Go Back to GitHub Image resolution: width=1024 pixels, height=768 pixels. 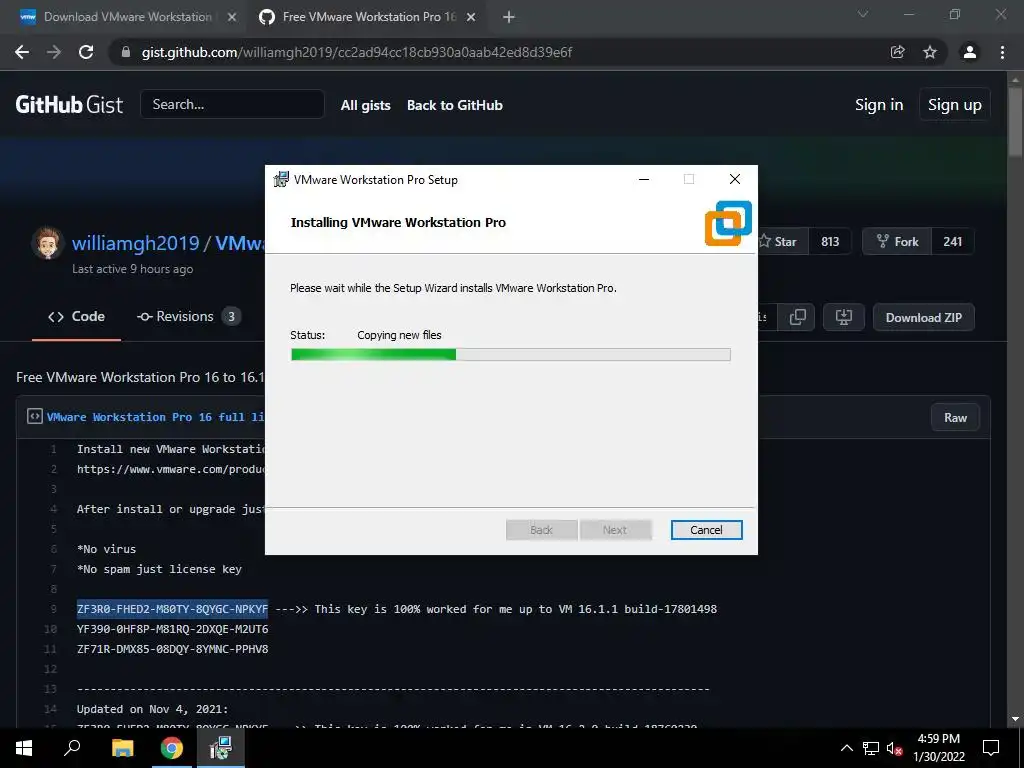455,105
